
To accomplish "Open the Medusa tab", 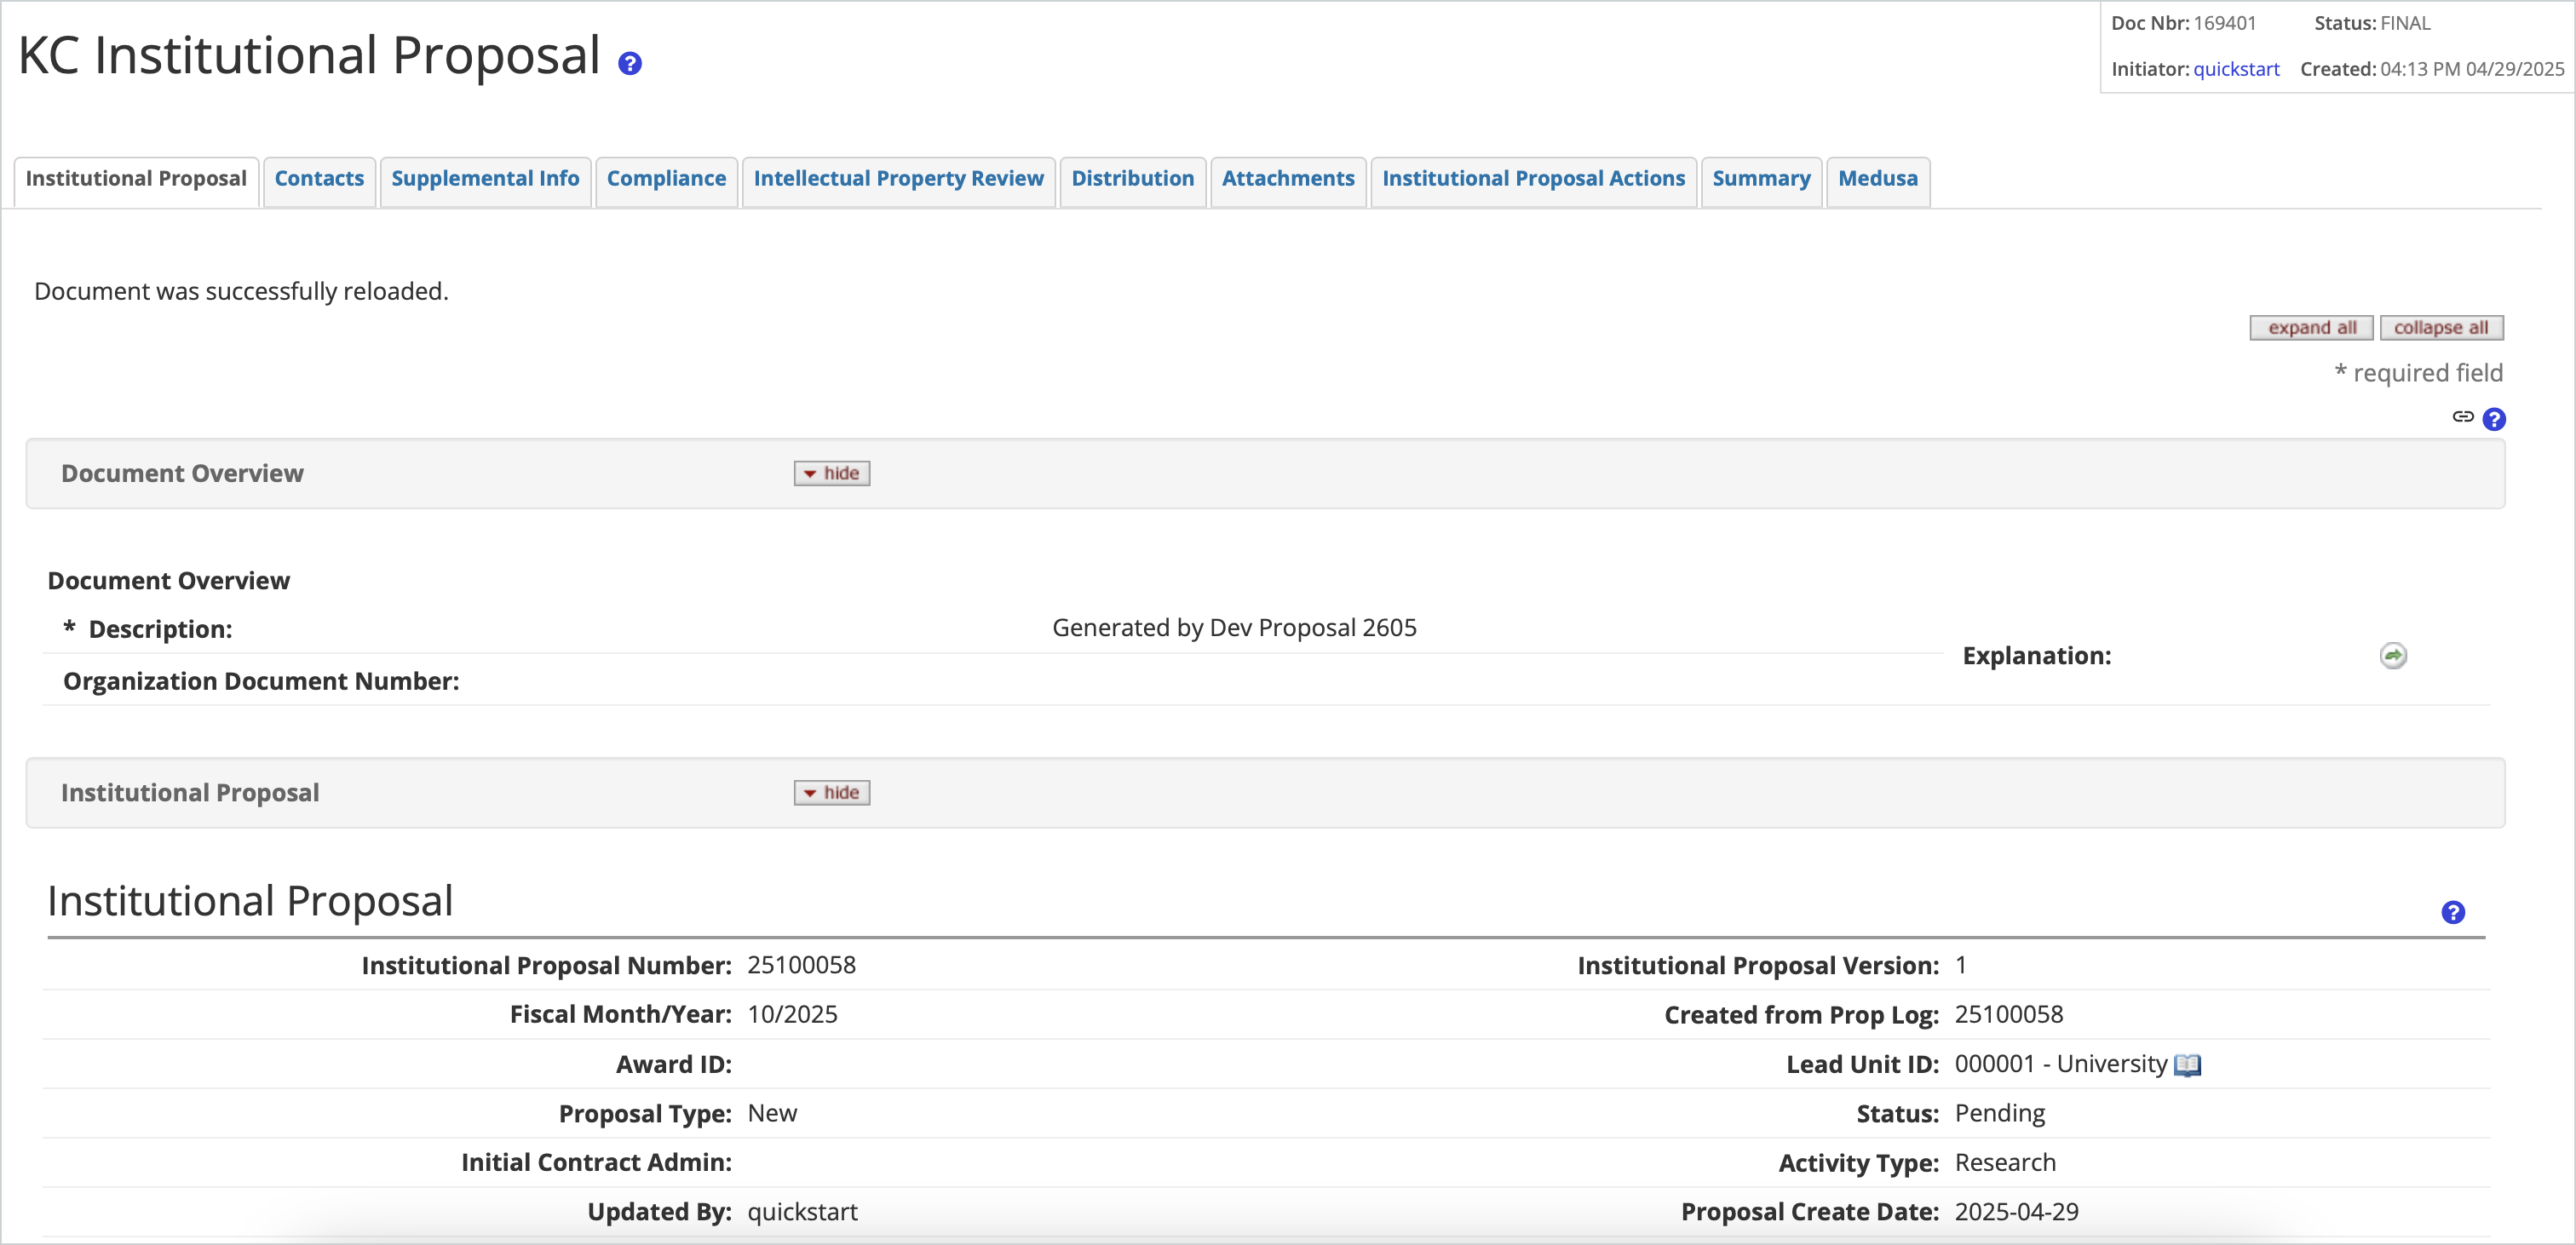I will click(1878, 179).
